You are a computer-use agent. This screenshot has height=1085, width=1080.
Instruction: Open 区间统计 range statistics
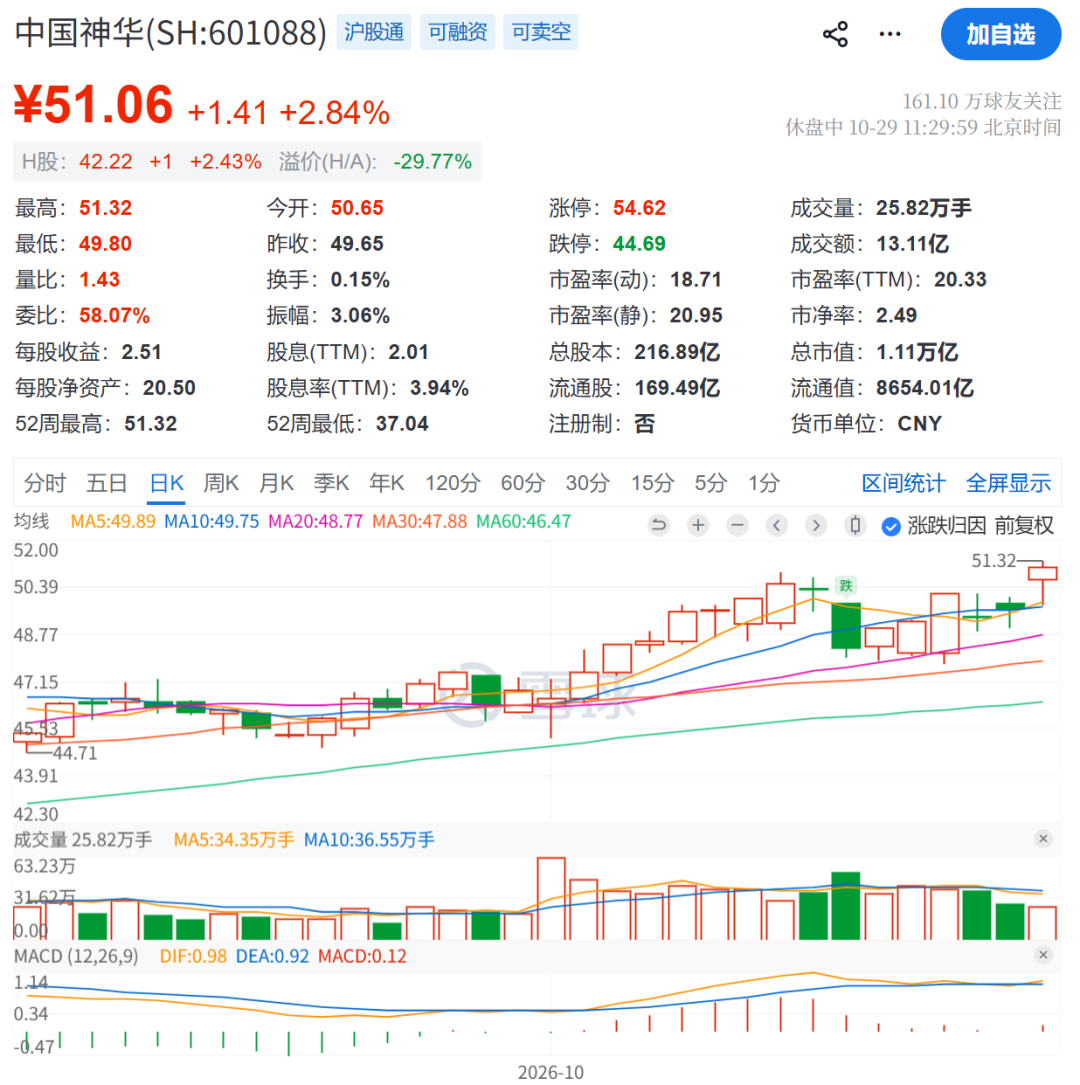pos(904,483)
